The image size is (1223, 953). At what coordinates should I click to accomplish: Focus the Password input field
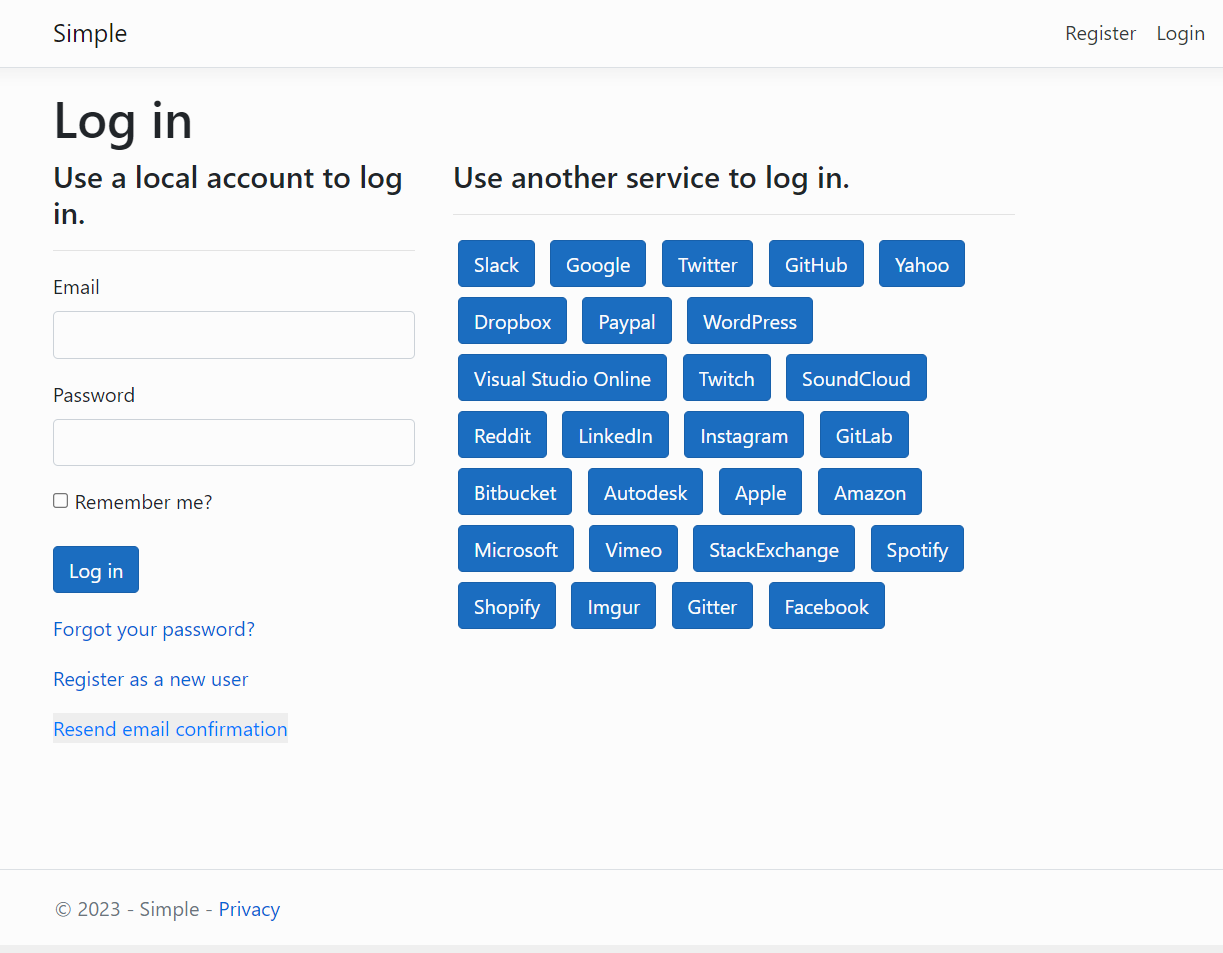click(234, 442)
